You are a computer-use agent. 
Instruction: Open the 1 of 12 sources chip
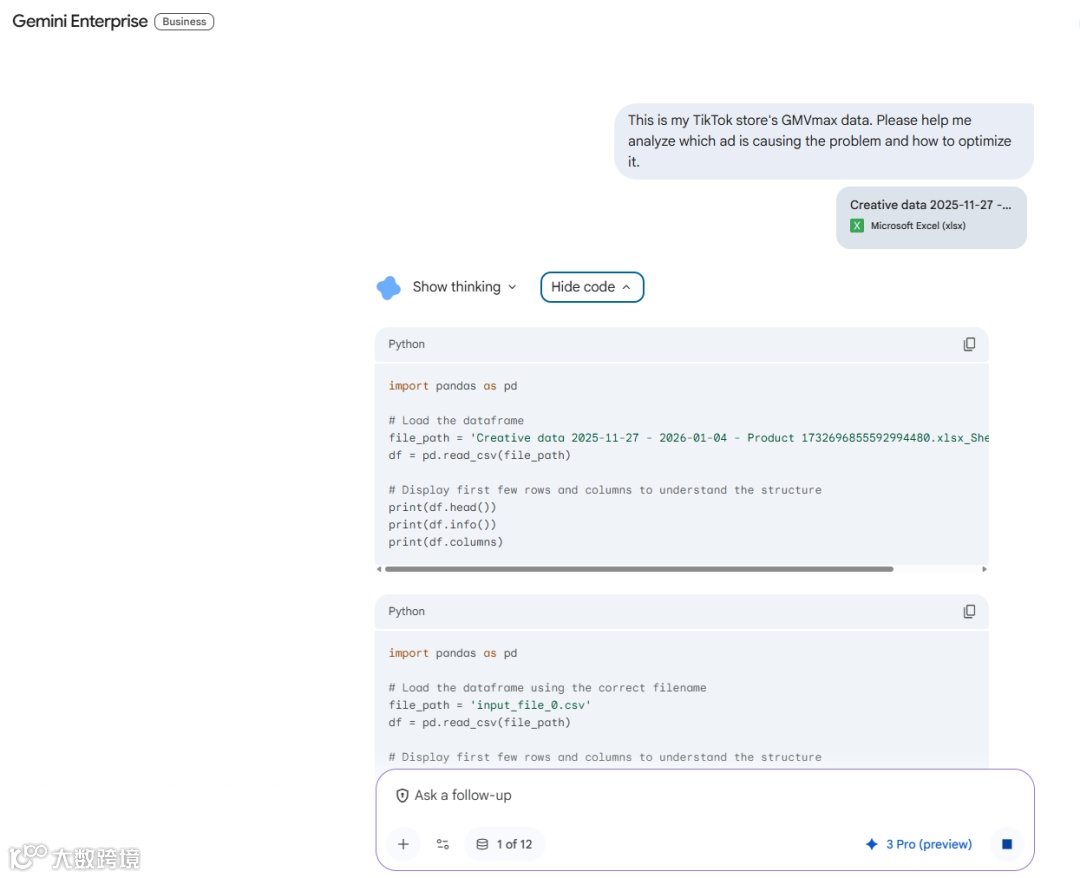[x=505, y=844]
